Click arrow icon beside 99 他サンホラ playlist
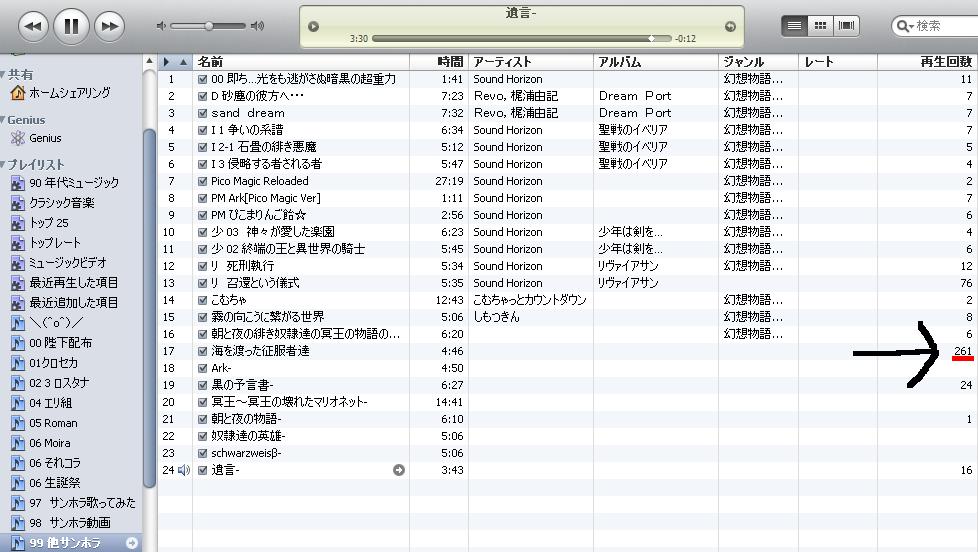Screen dimensions: 978x552 132,543
